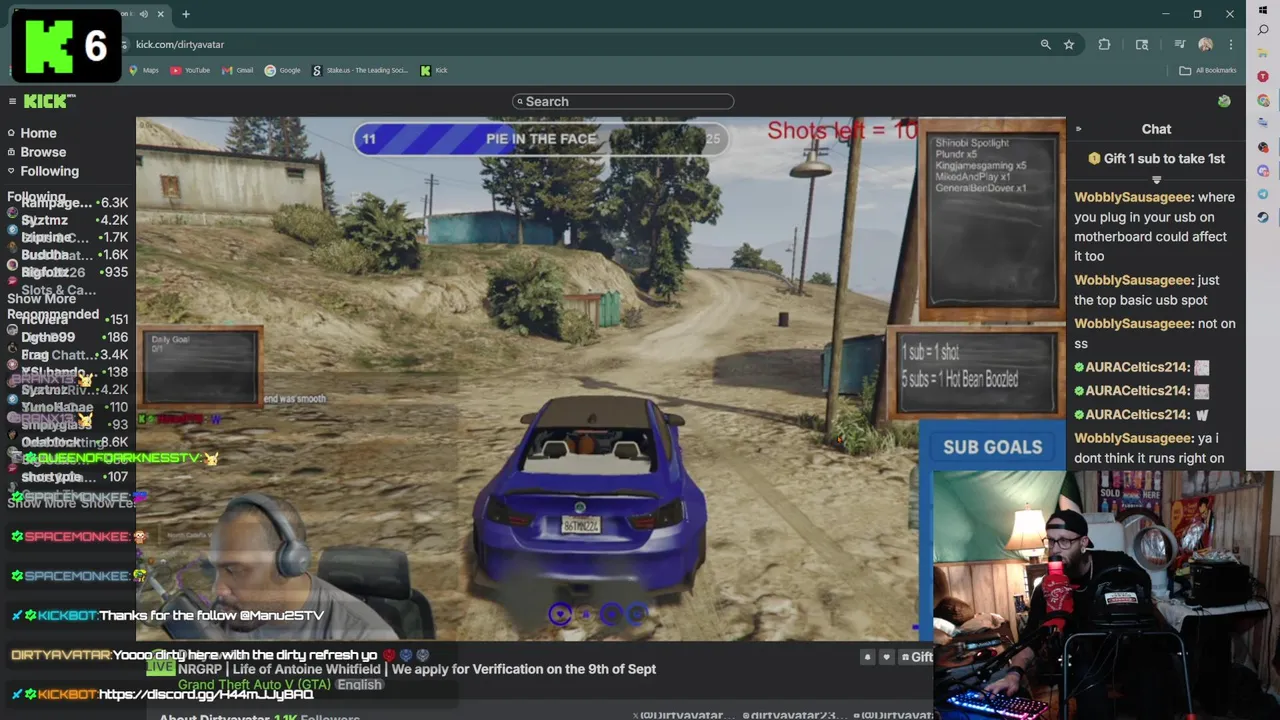Click Grand Theft Auto V category link

tap(254, 685)
